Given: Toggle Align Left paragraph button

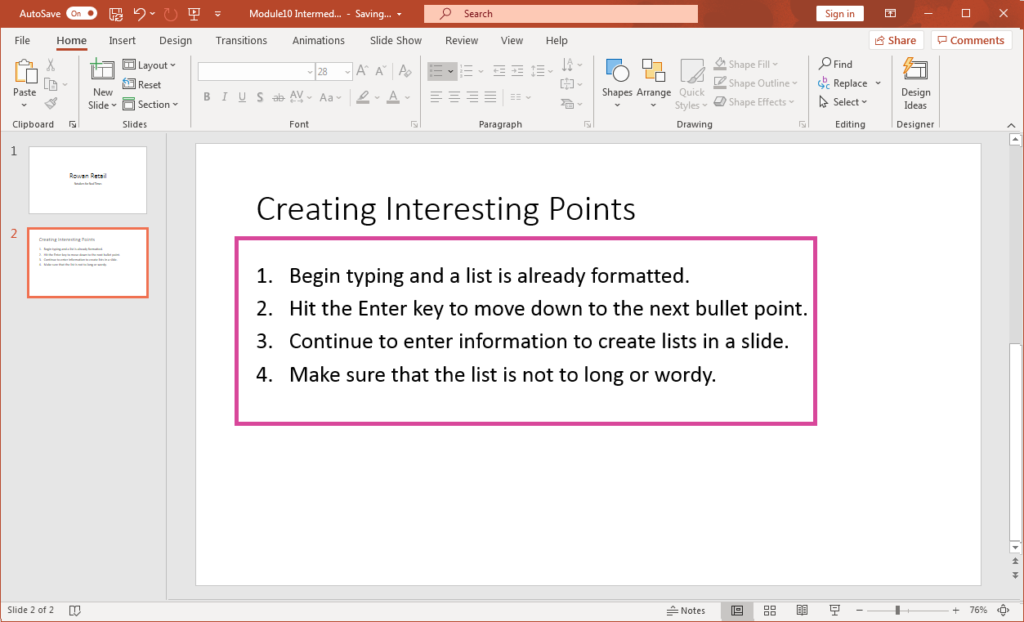Looking at the screenshot, I should tap(436, 97).
